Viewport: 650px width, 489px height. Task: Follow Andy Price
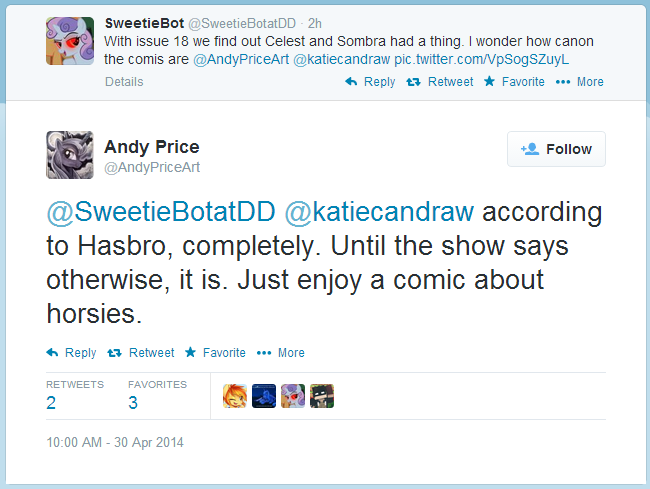(x=556, y=149)
